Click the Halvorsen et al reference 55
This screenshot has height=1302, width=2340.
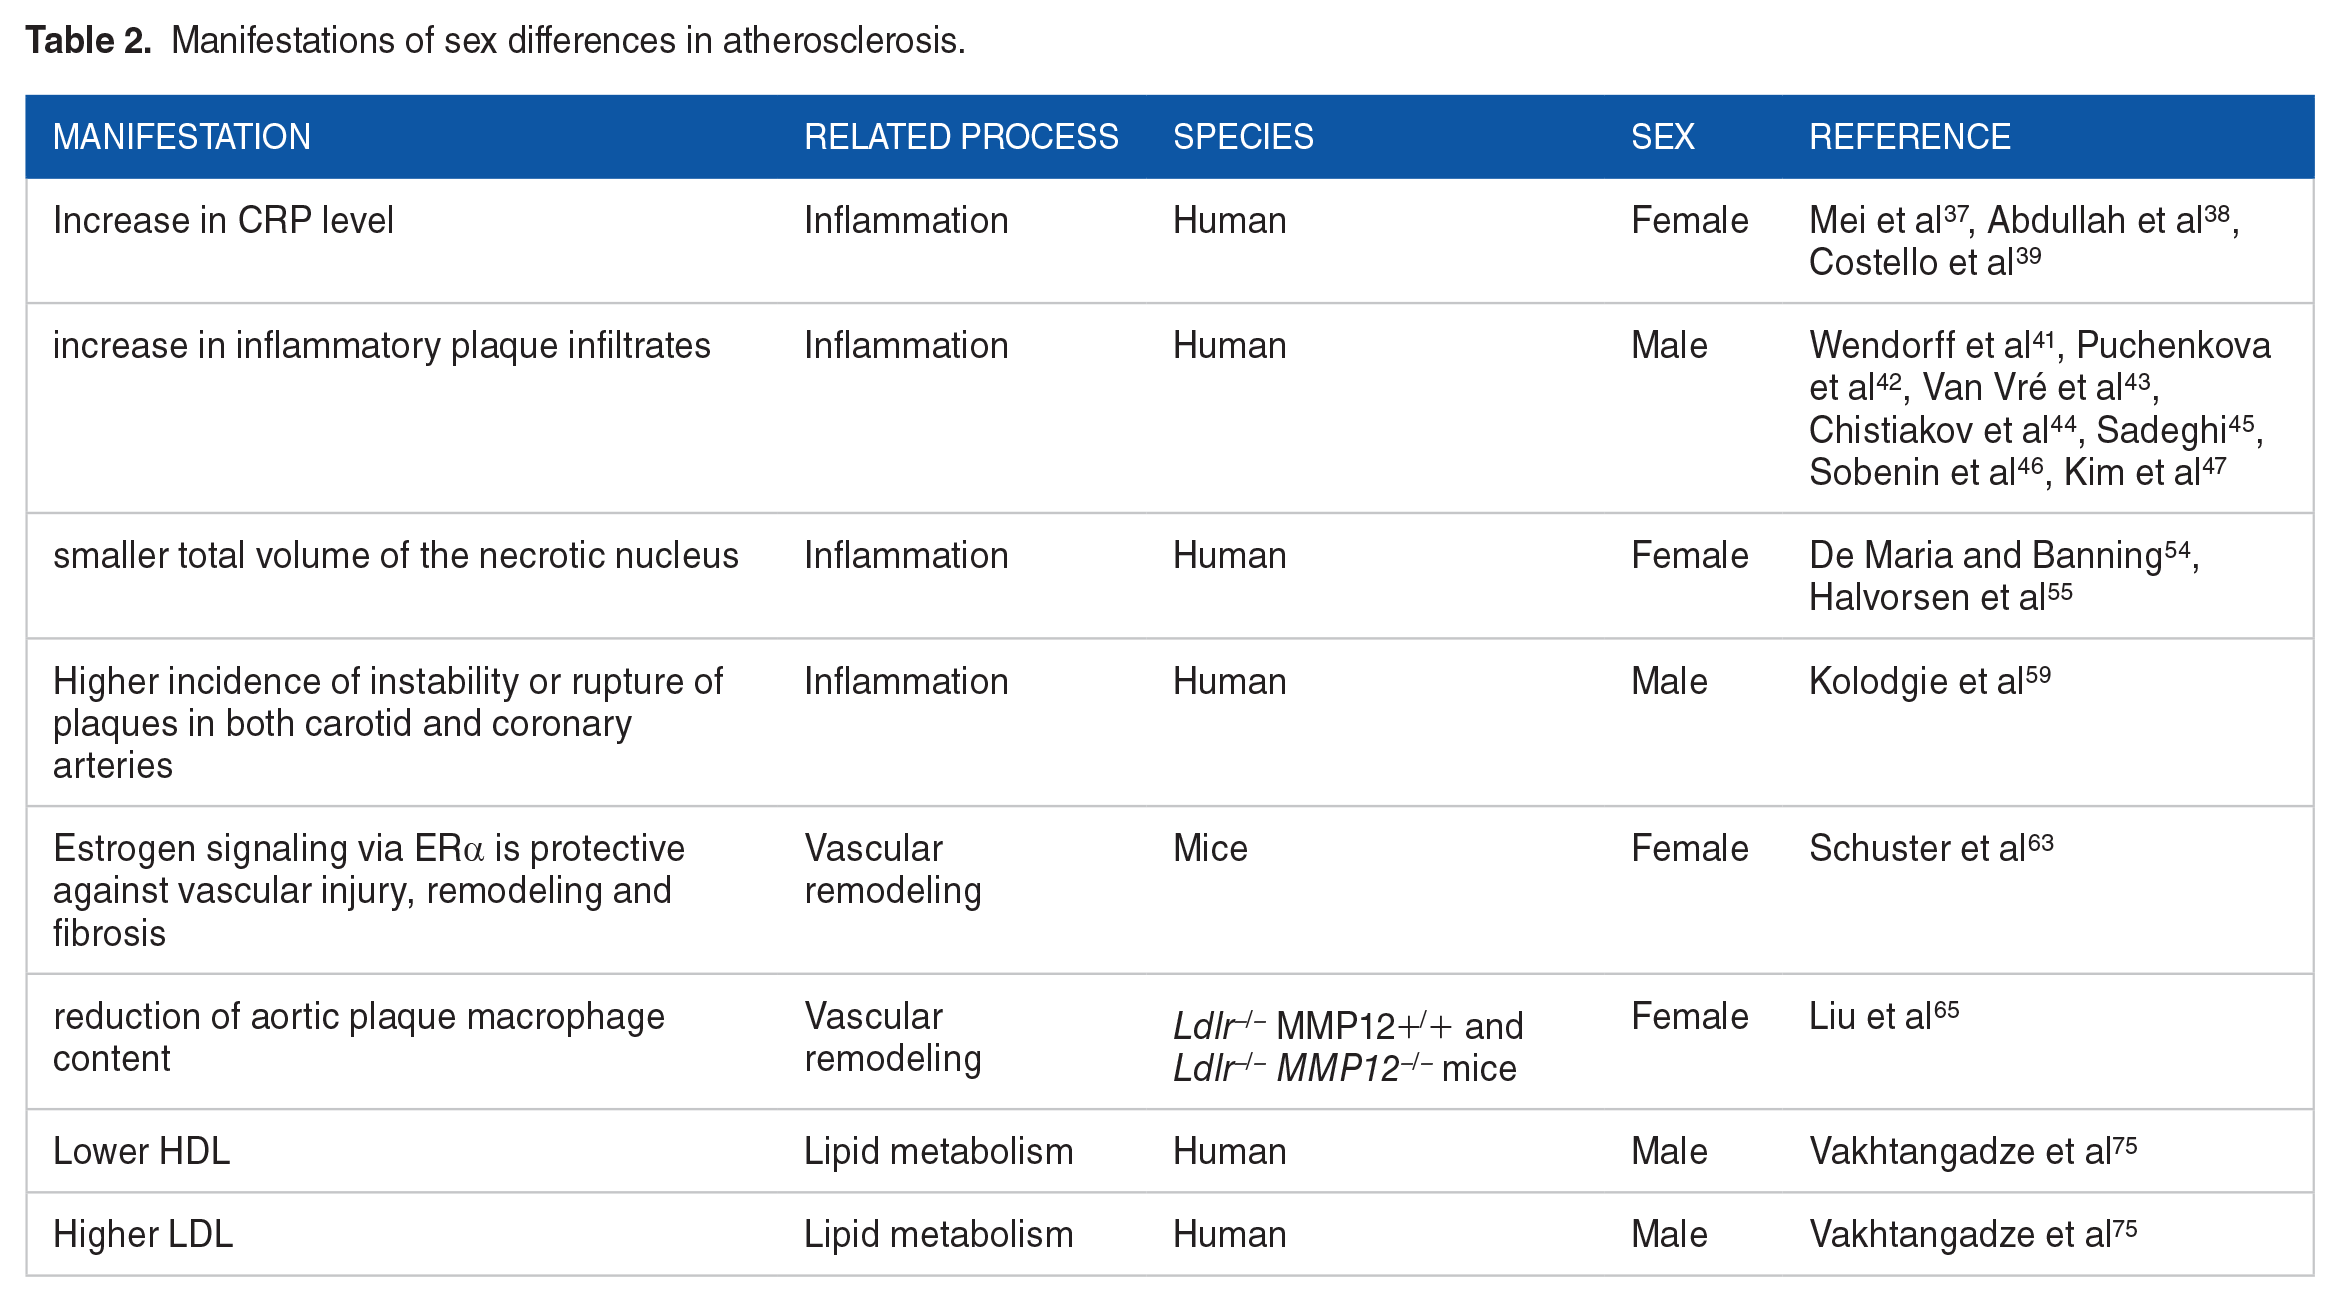(x=1940, y=598)
